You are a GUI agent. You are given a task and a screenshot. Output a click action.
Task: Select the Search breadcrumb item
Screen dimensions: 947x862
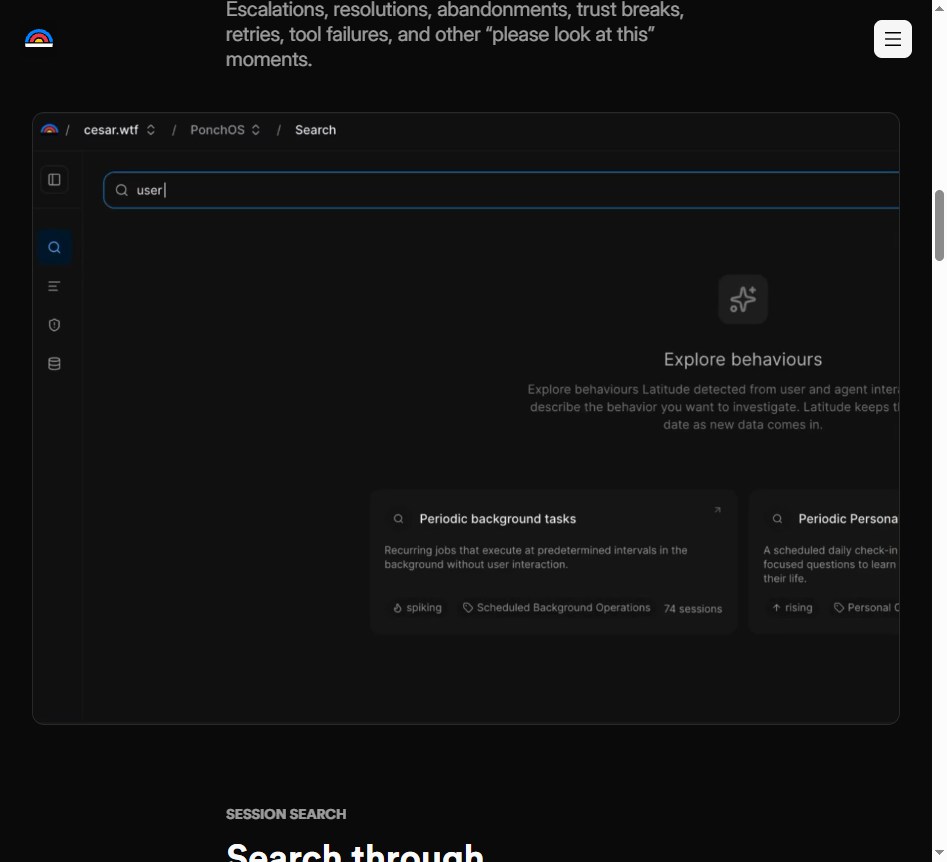pyautogui.click(x=315, y=130)
